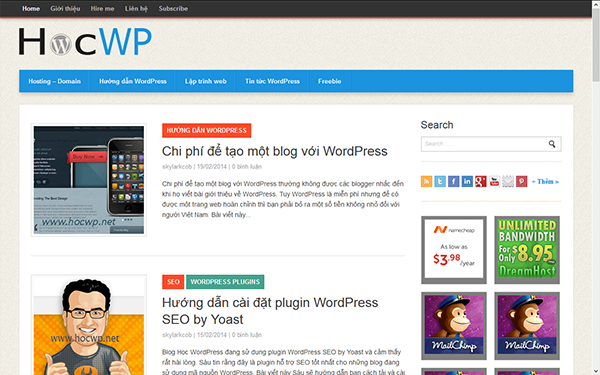Open the RSS feed icon
This screenshot has height=375, width=600.
426,181
